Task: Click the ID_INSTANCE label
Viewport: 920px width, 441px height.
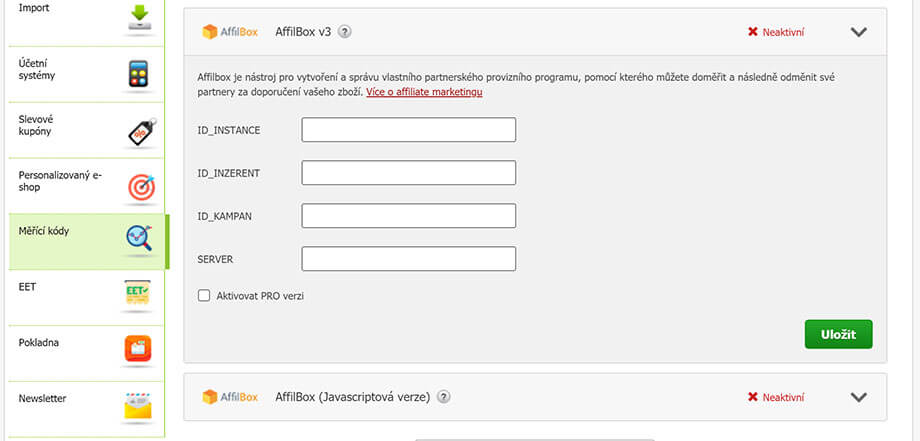Action: point(229,130)
